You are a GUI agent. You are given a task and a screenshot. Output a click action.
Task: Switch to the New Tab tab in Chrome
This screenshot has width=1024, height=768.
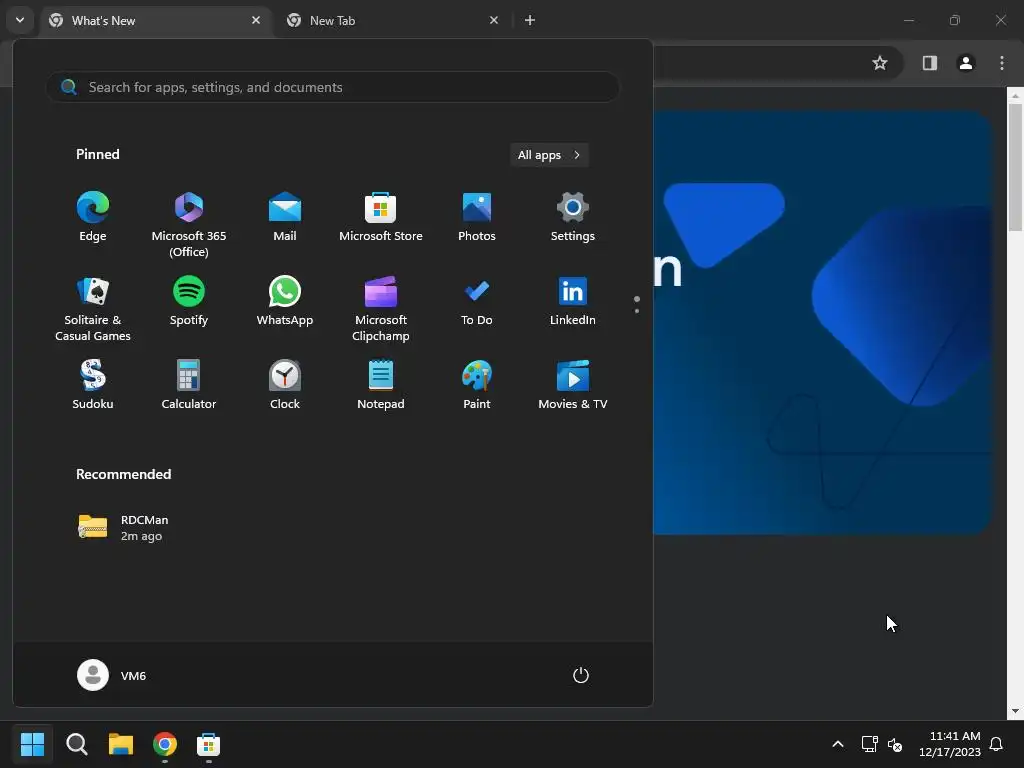point(392,21)
